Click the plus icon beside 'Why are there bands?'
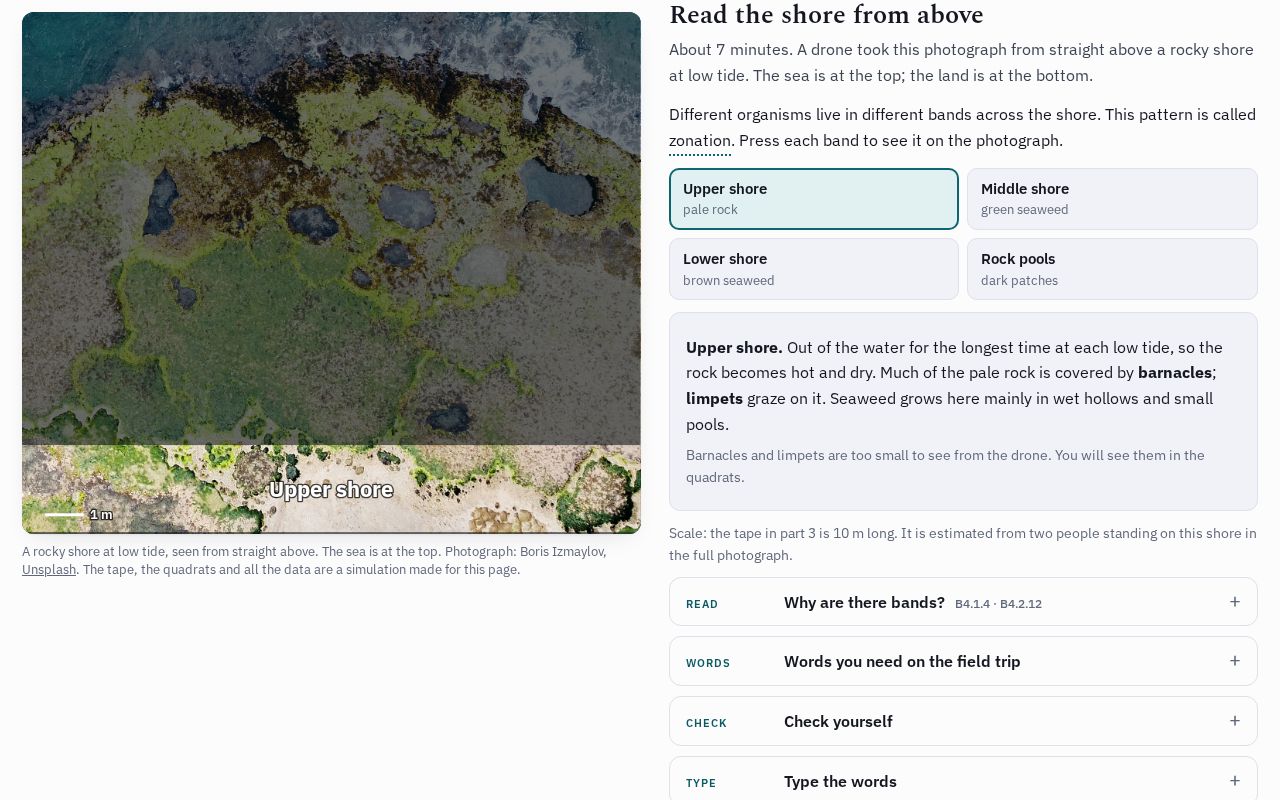 tap(1235, 602)
